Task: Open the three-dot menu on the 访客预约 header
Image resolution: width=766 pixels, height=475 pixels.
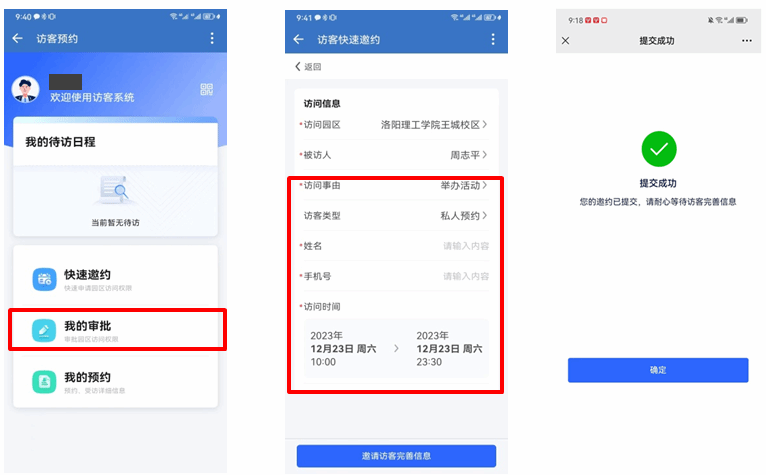Action: 212,38
